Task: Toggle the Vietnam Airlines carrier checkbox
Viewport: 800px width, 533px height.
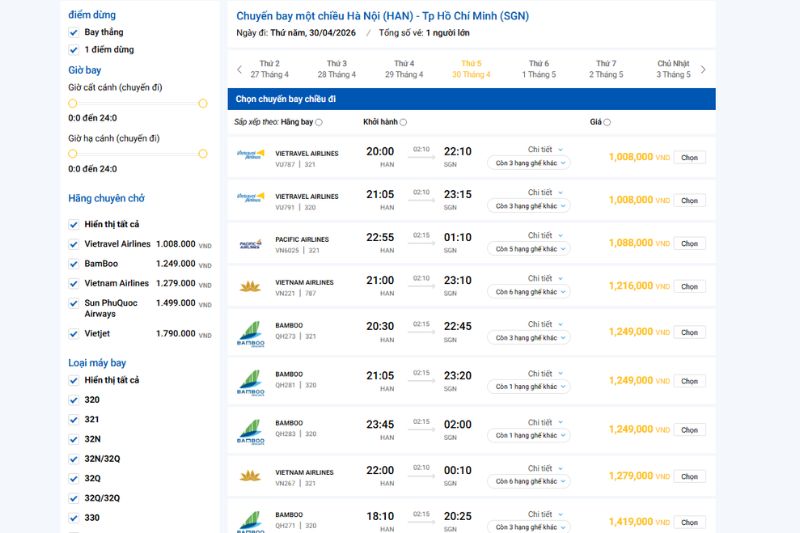Action: pyautogui.click(x=73, y=284)
